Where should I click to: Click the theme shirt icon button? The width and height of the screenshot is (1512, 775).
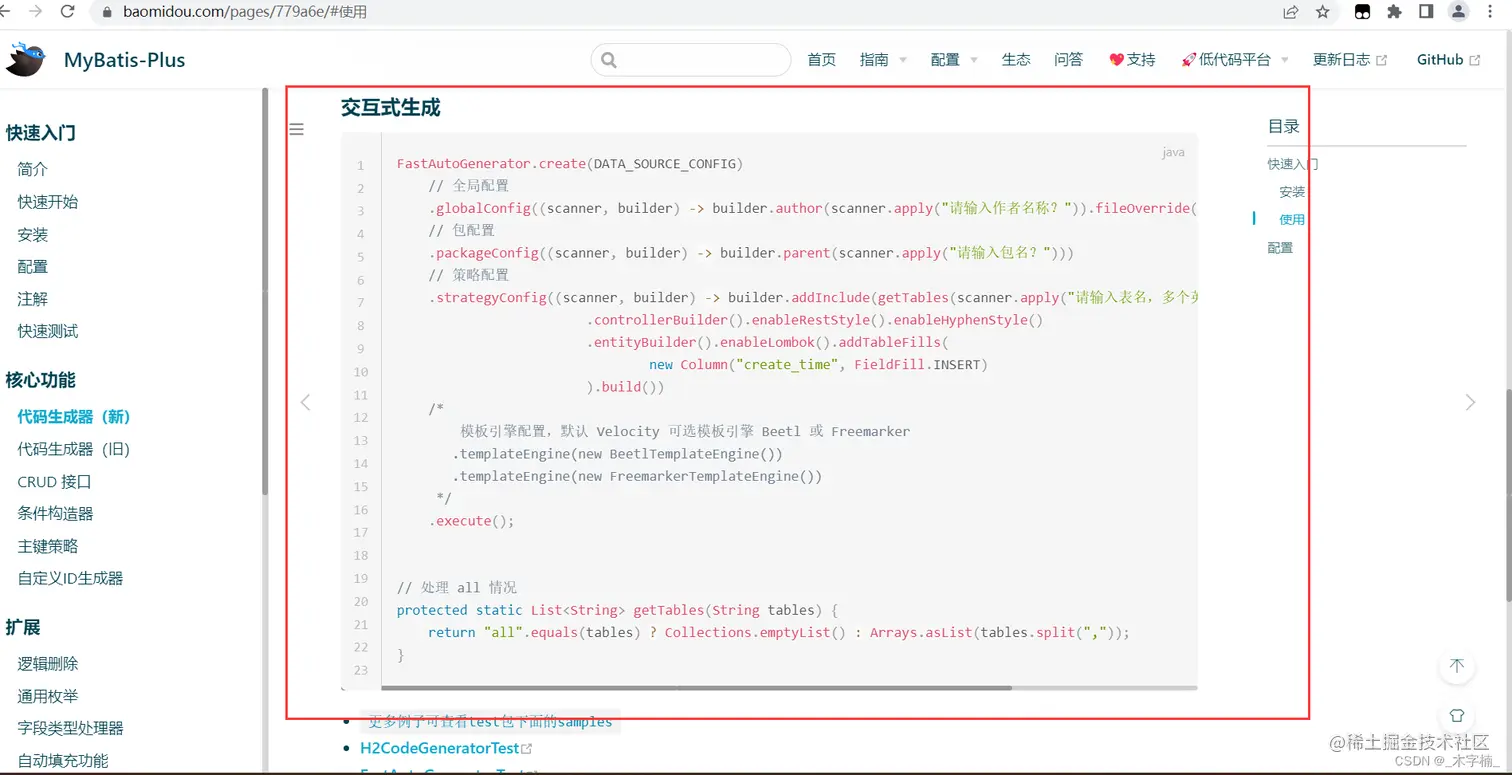pyautogui.click(x=1457, y=715)
